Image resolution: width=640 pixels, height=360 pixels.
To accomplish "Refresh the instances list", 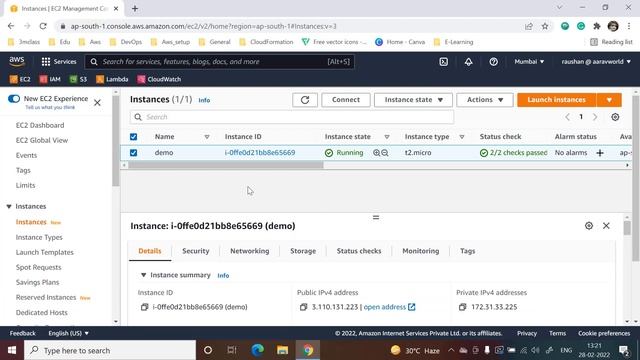I will tap(305, 100).
